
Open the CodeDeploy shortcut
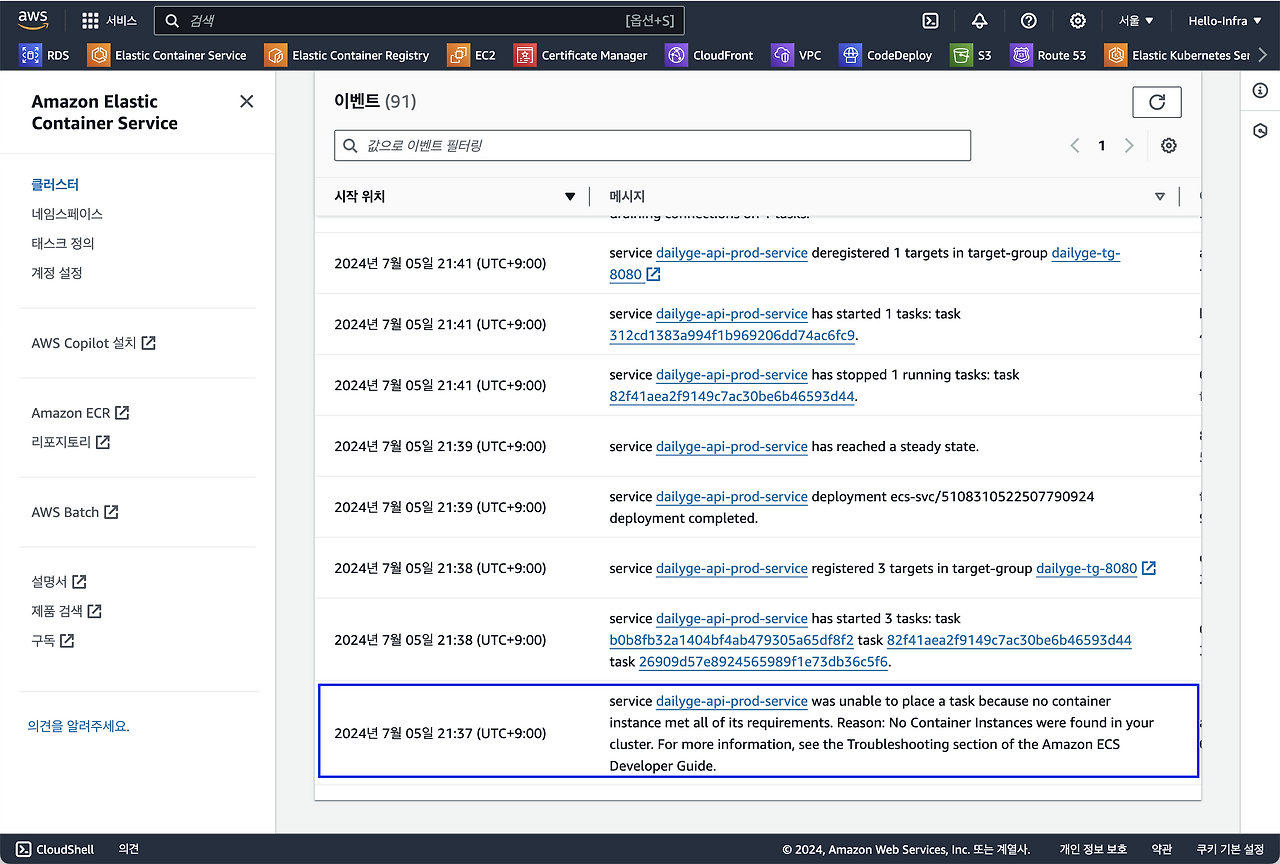point(886,55)
